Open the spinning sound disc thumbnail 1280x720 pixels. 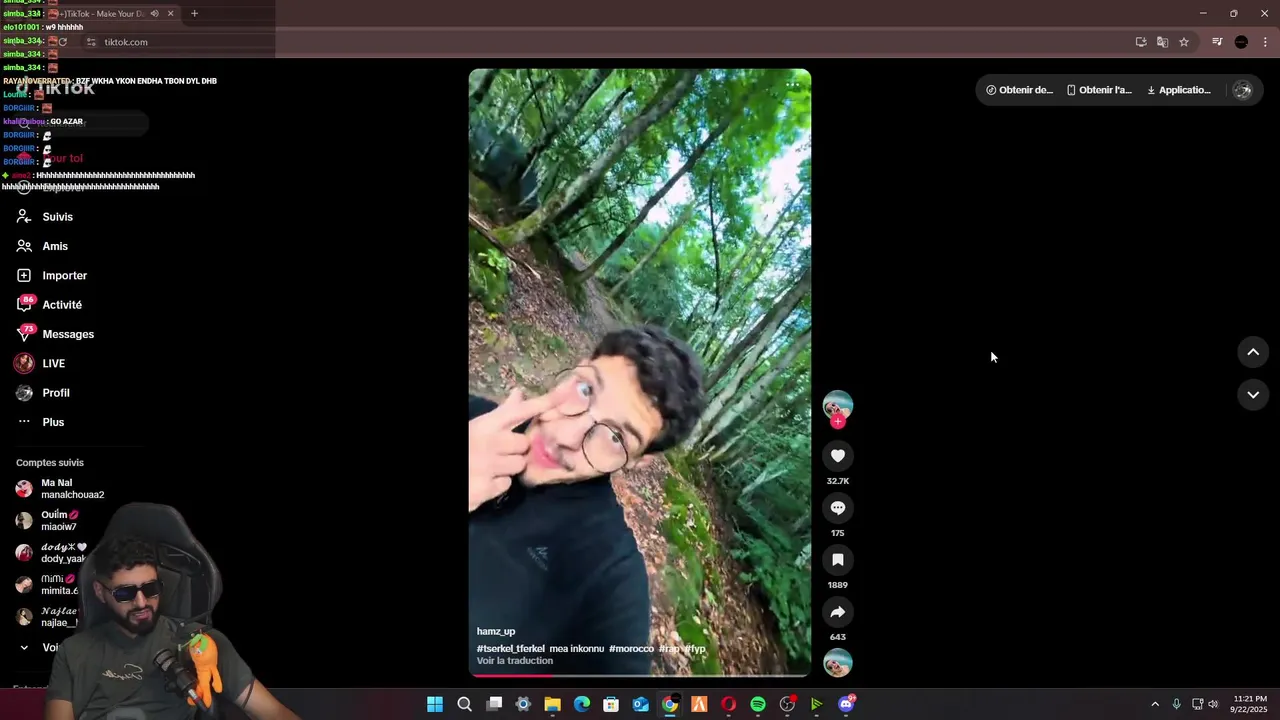tap(838, 663)
